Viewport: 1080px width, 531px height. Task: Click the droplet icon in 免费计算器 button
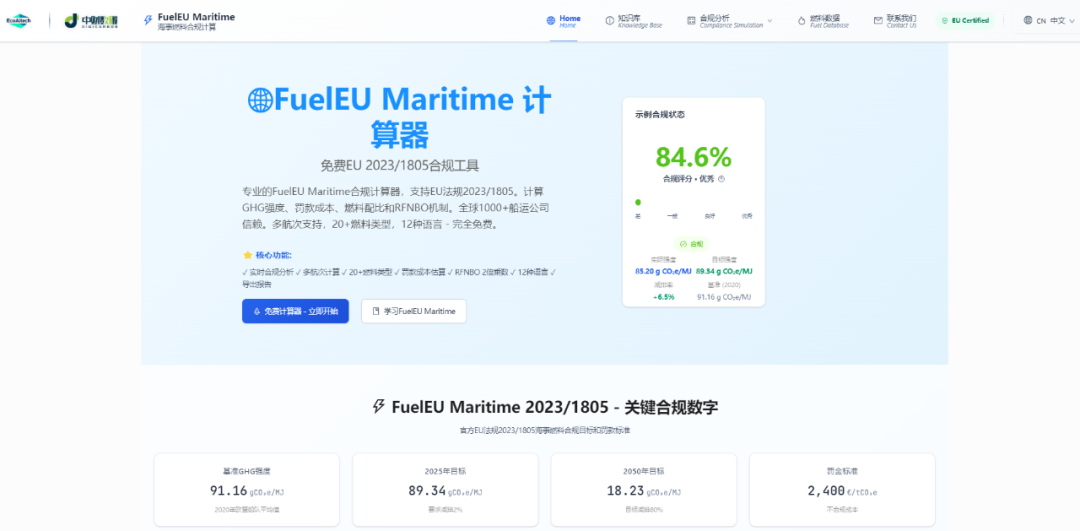tap(257, 311)
